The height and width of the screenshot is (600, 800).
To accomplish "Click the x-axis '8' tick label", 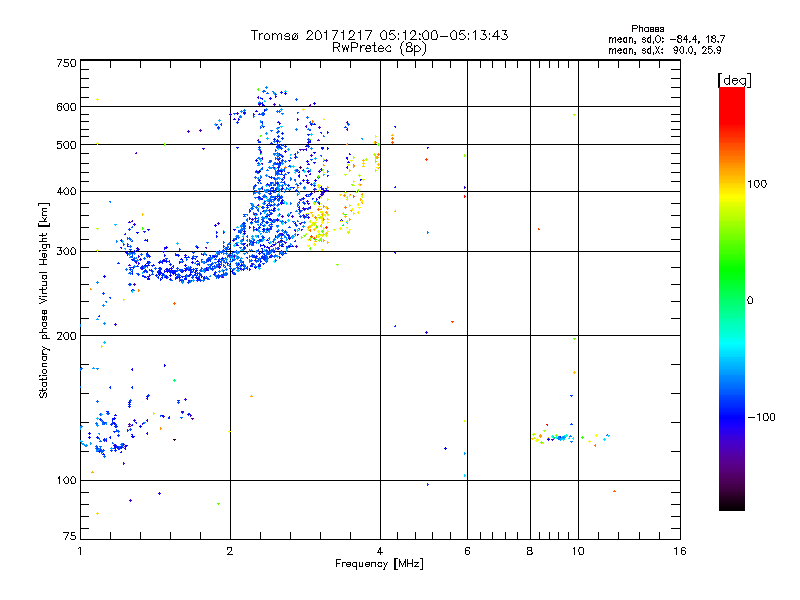I will 530,551.
